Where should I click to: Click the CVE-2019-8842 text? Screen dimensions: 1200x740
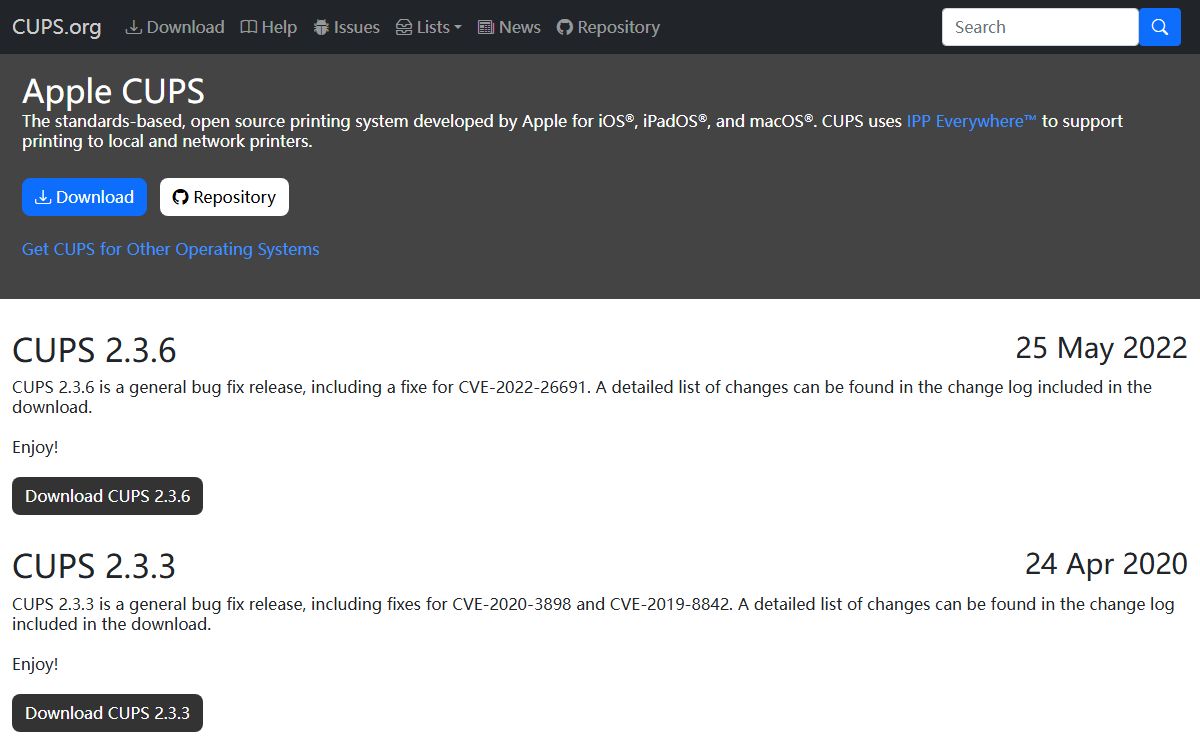click(x=670, y=604)
